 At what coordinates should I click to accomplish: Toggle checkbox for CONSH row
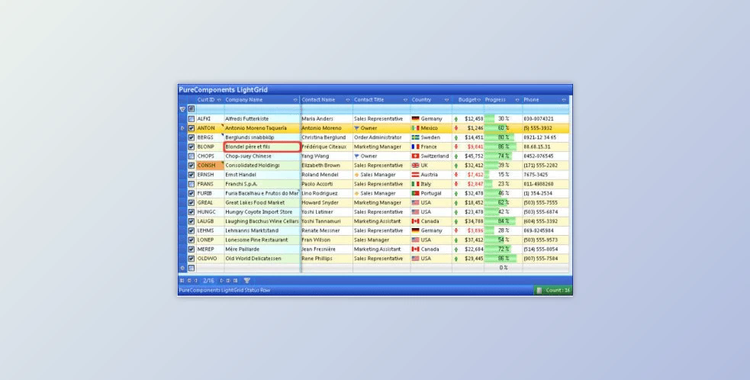click(x=191, y=165)
